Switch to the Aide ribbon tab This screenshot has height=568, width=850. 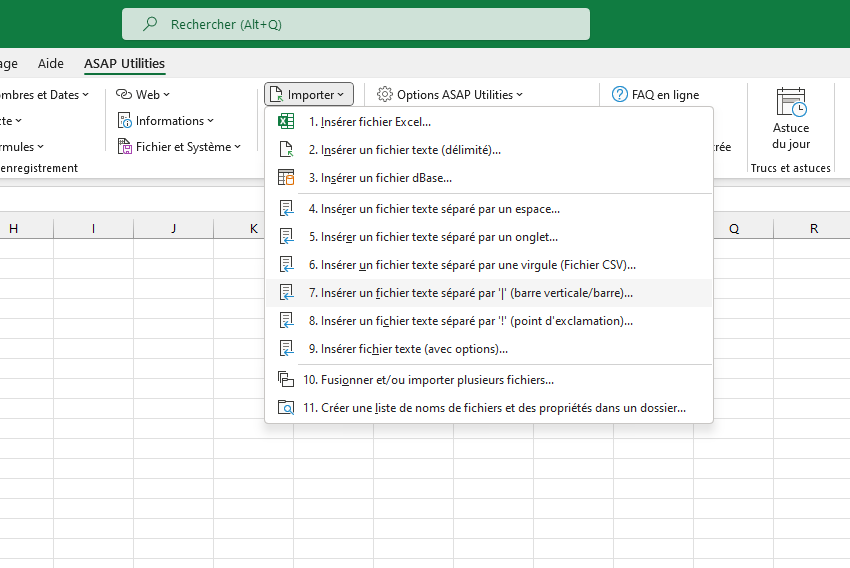pos(50,63)
